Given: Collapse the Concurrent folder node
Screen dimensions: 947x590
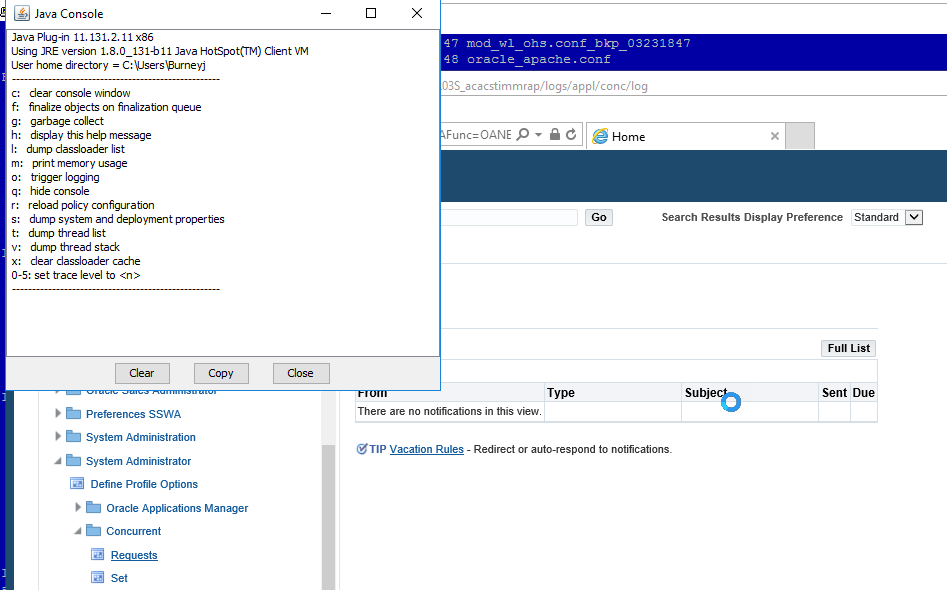Looking at the screenshot, I should [x=79, y=531].
